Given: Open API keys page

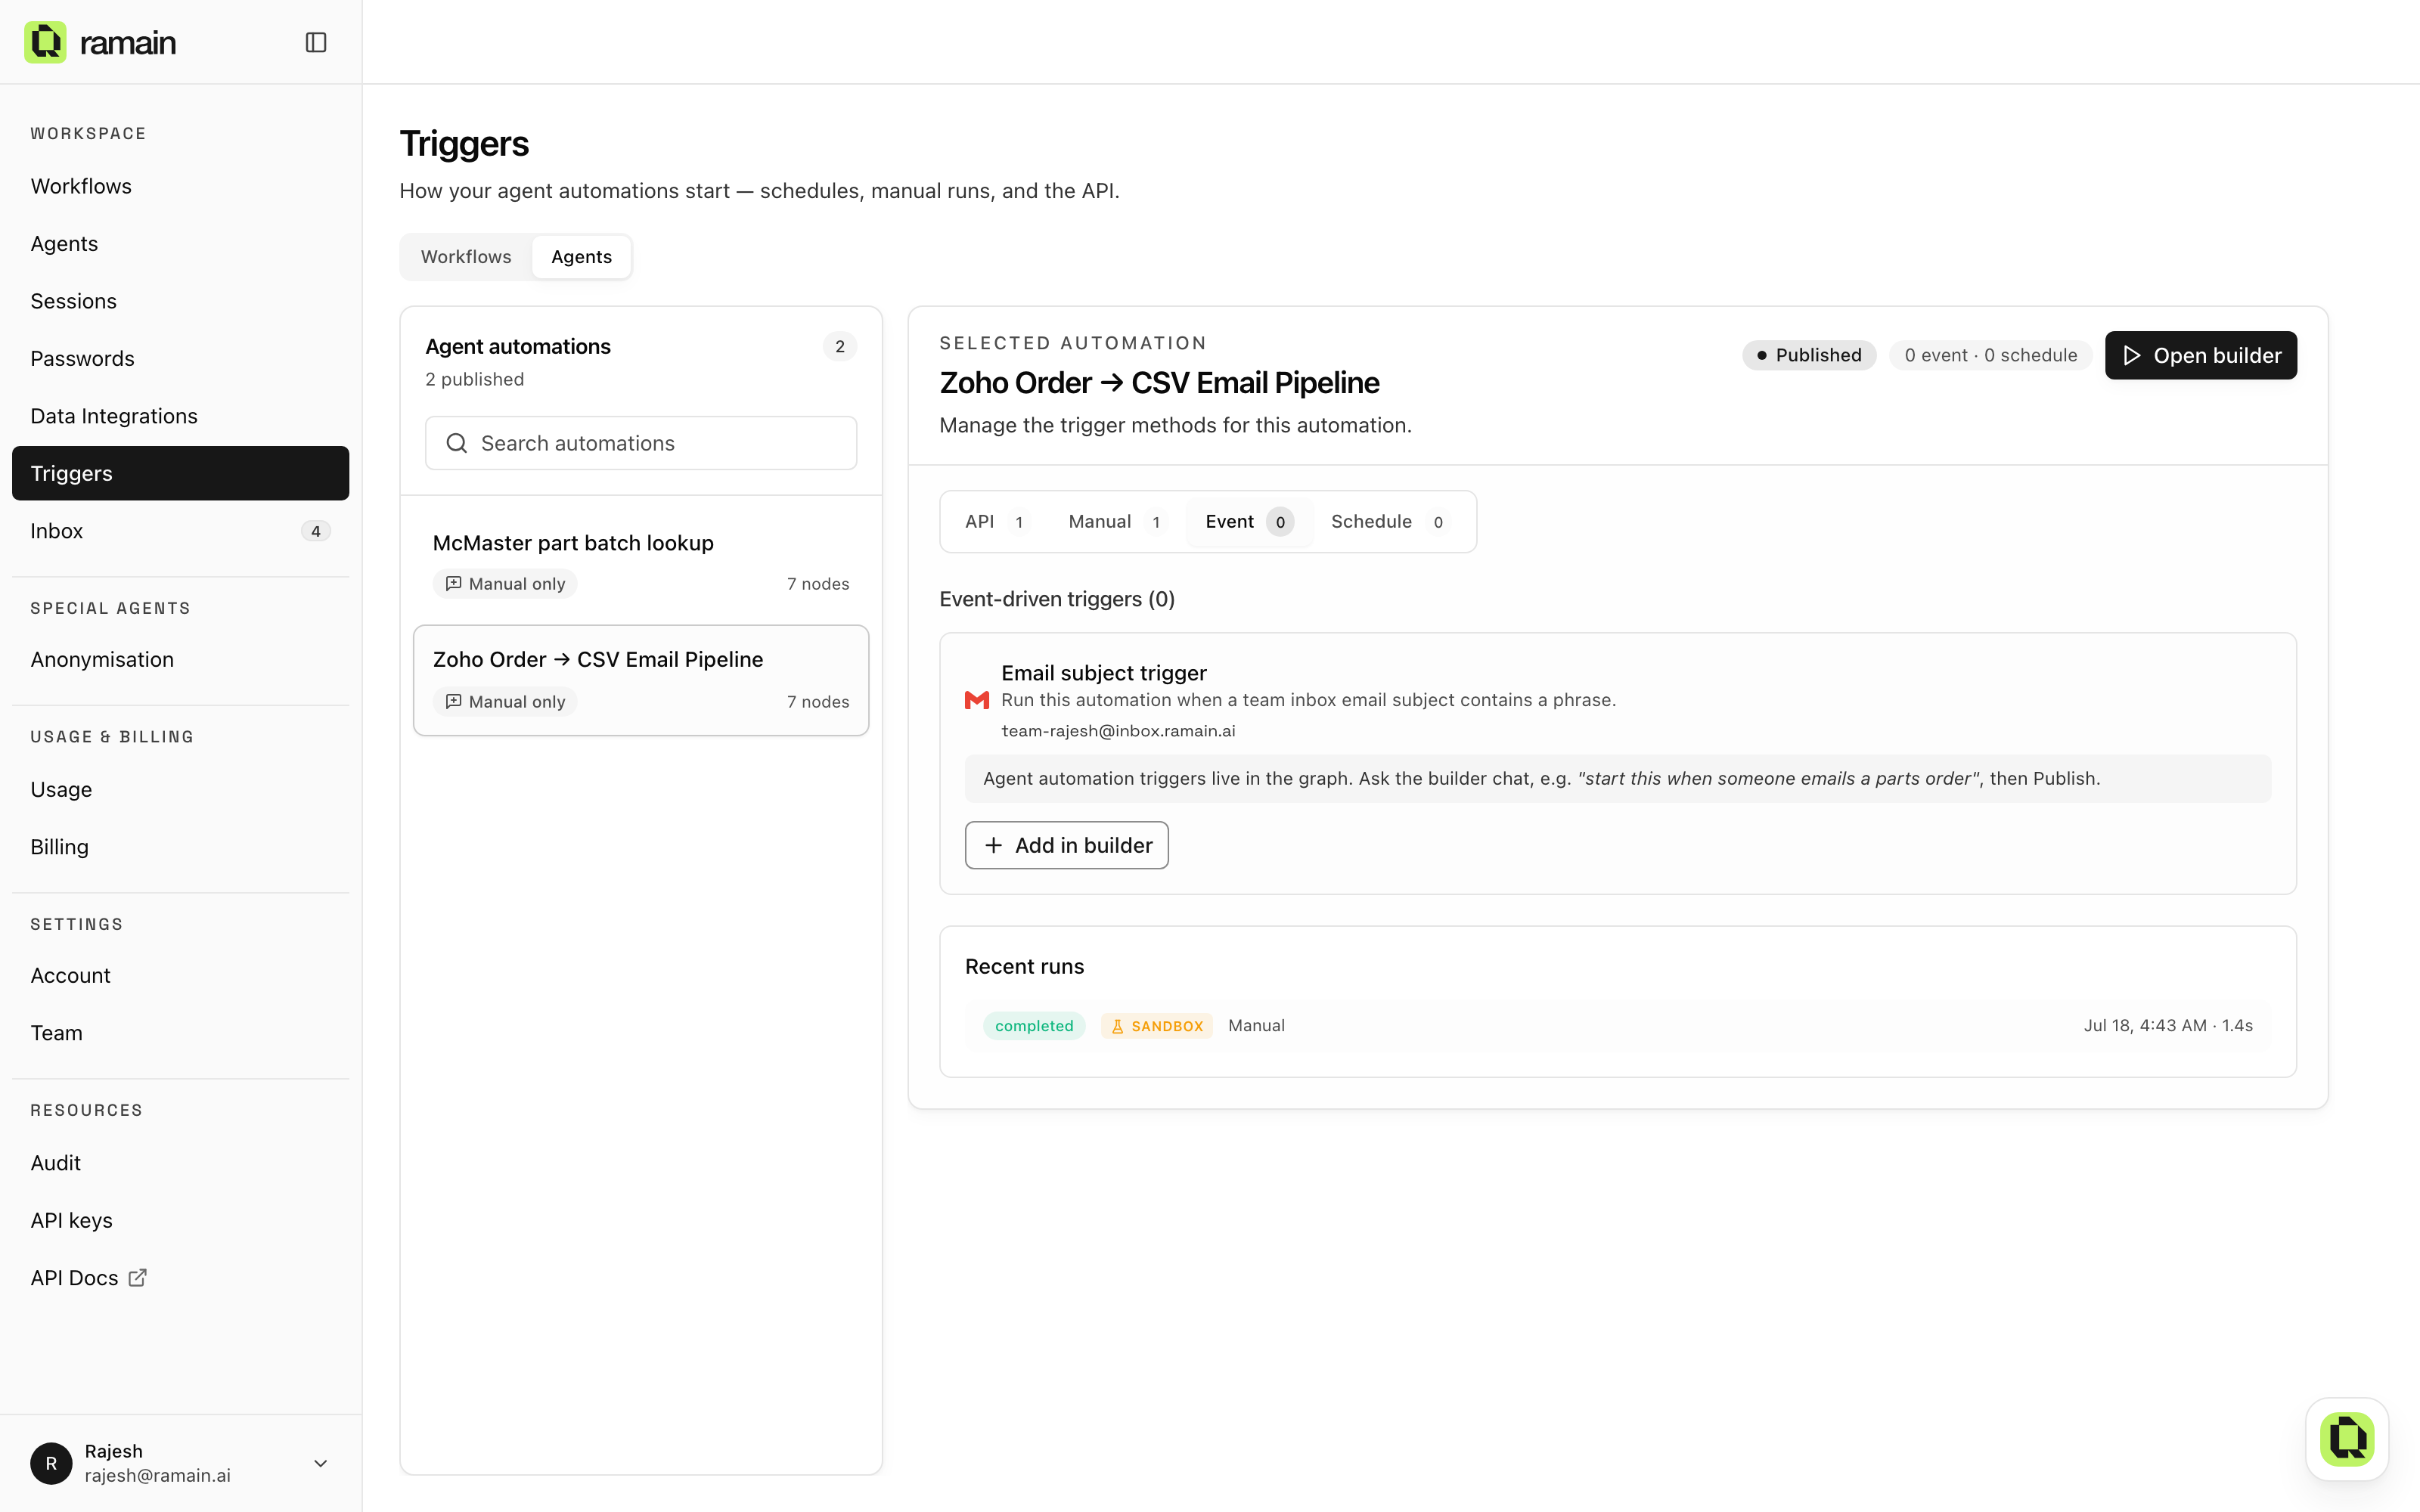Looking at the screenshot, I should coord(180,1220).
